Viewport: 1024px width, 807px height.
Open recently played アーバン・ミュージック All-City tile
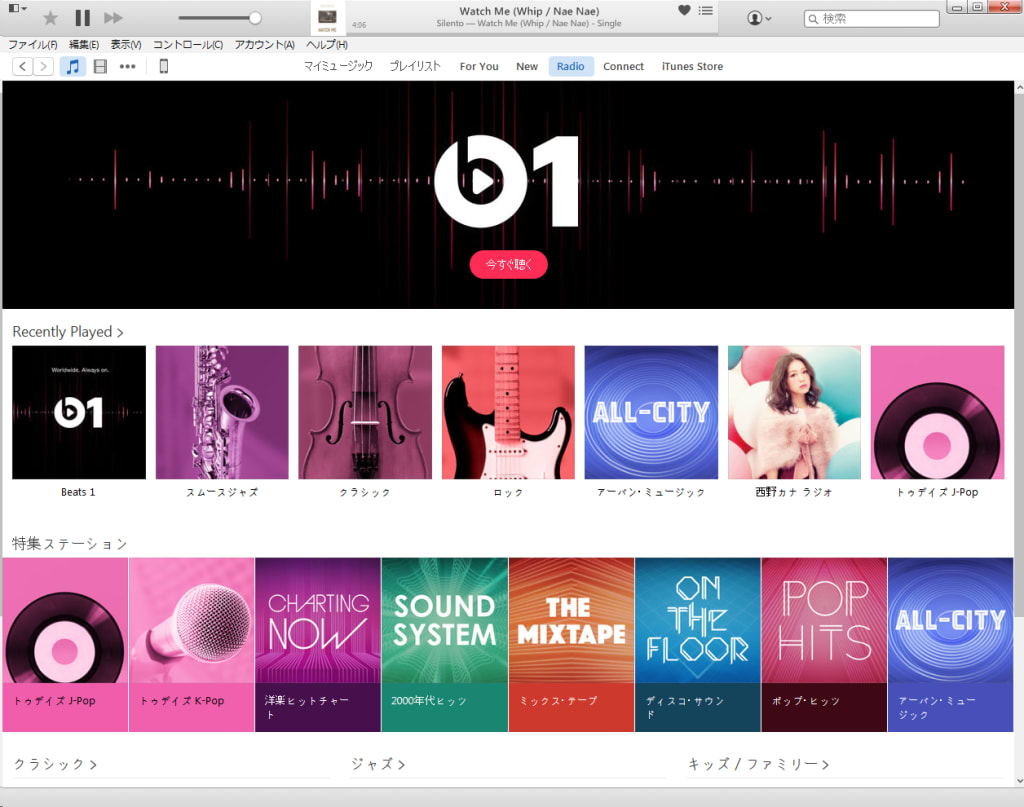click(651, 412)
